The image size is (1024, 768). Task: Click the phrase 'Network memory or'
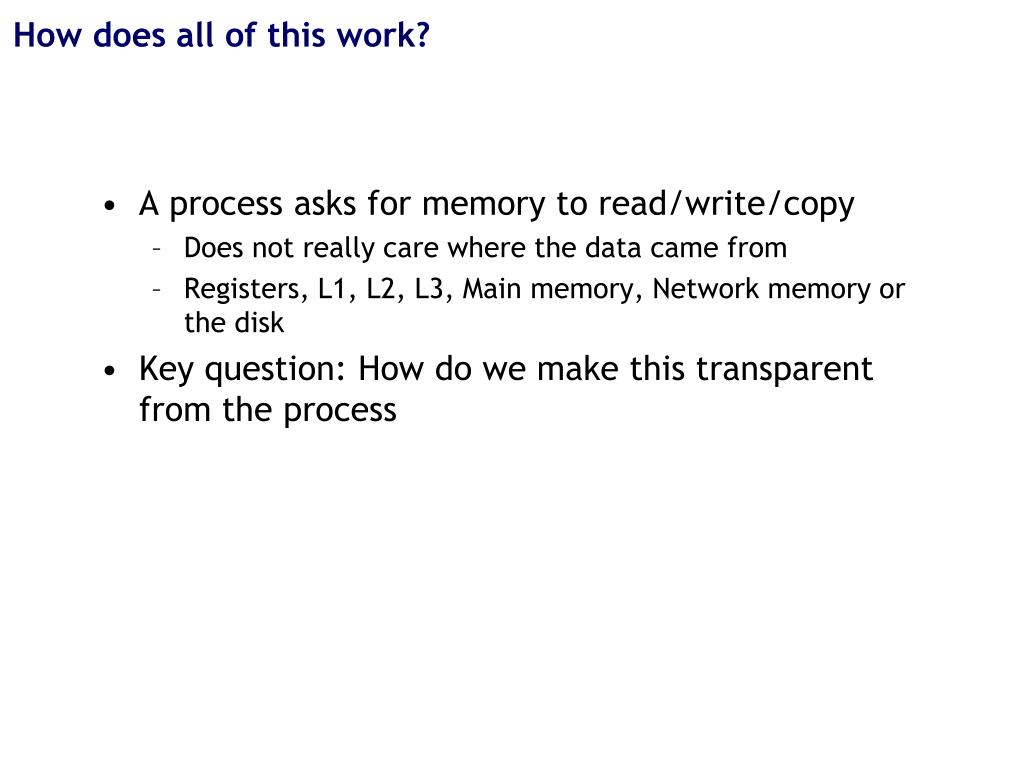click(x=778, y=289)
